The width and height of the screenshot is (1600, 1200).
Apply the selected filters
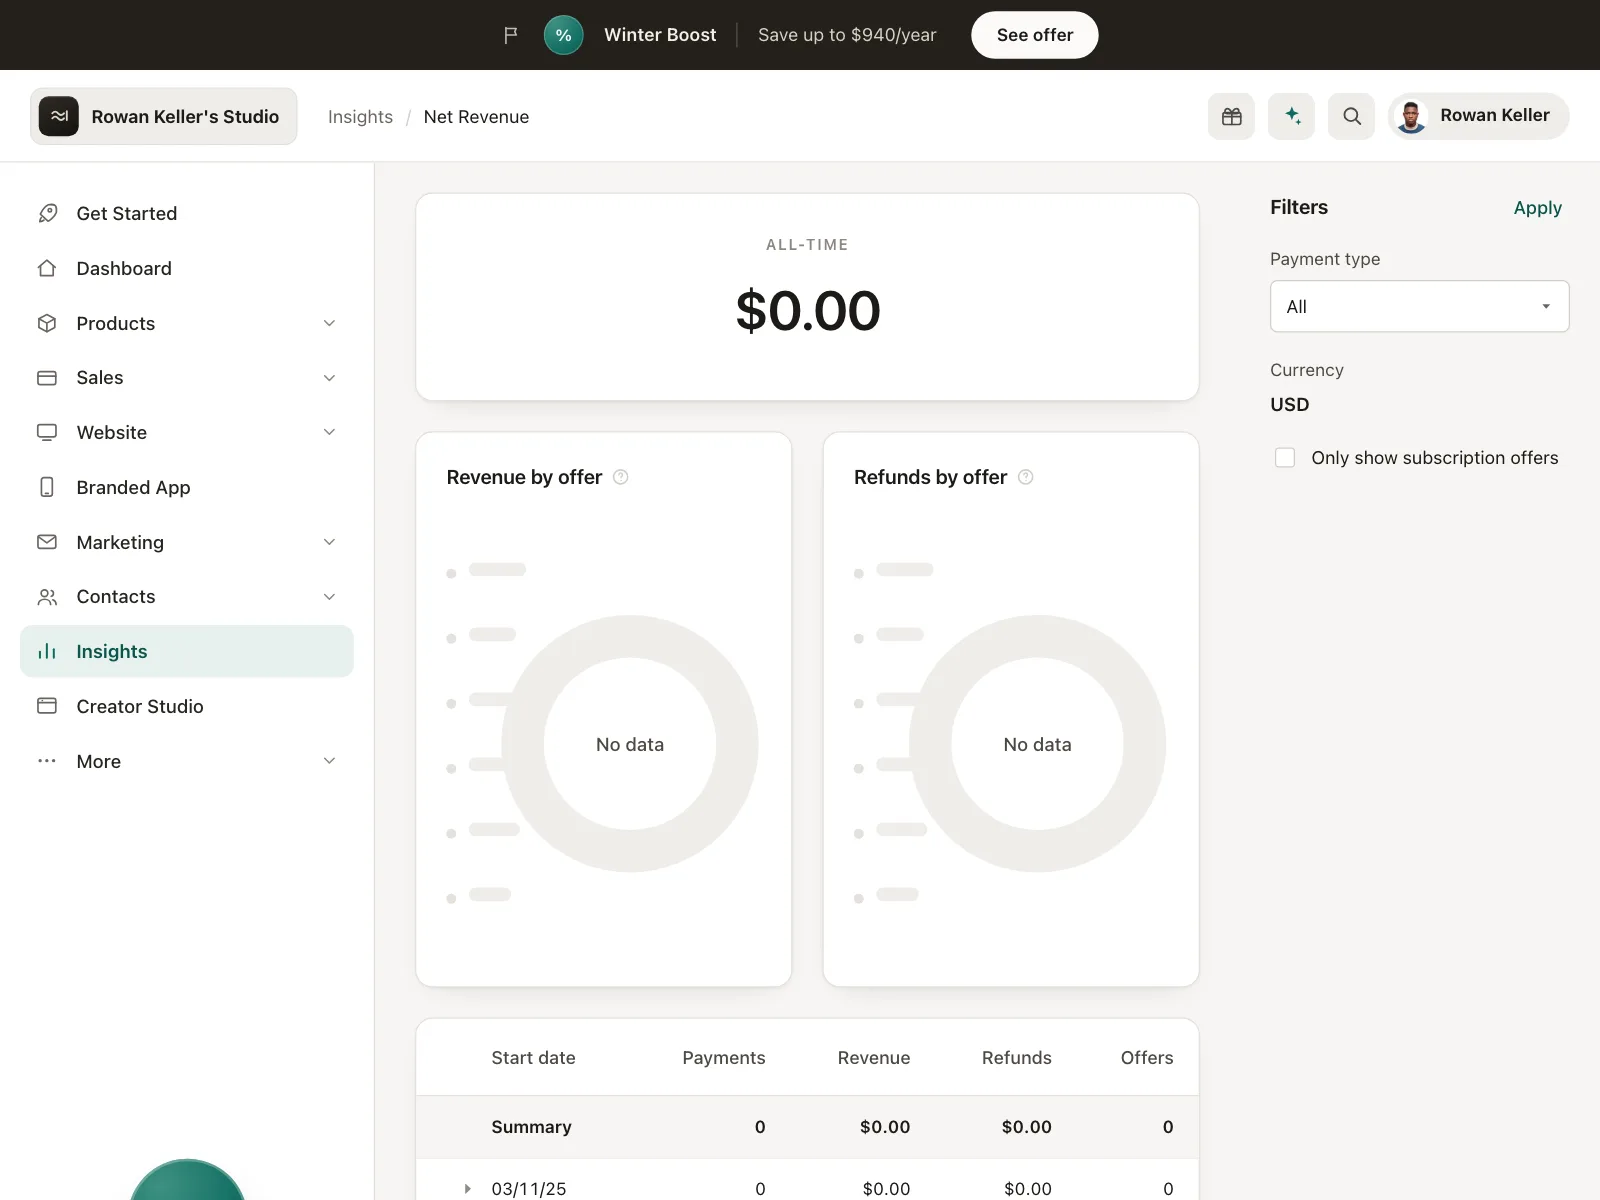point(1537,208)
